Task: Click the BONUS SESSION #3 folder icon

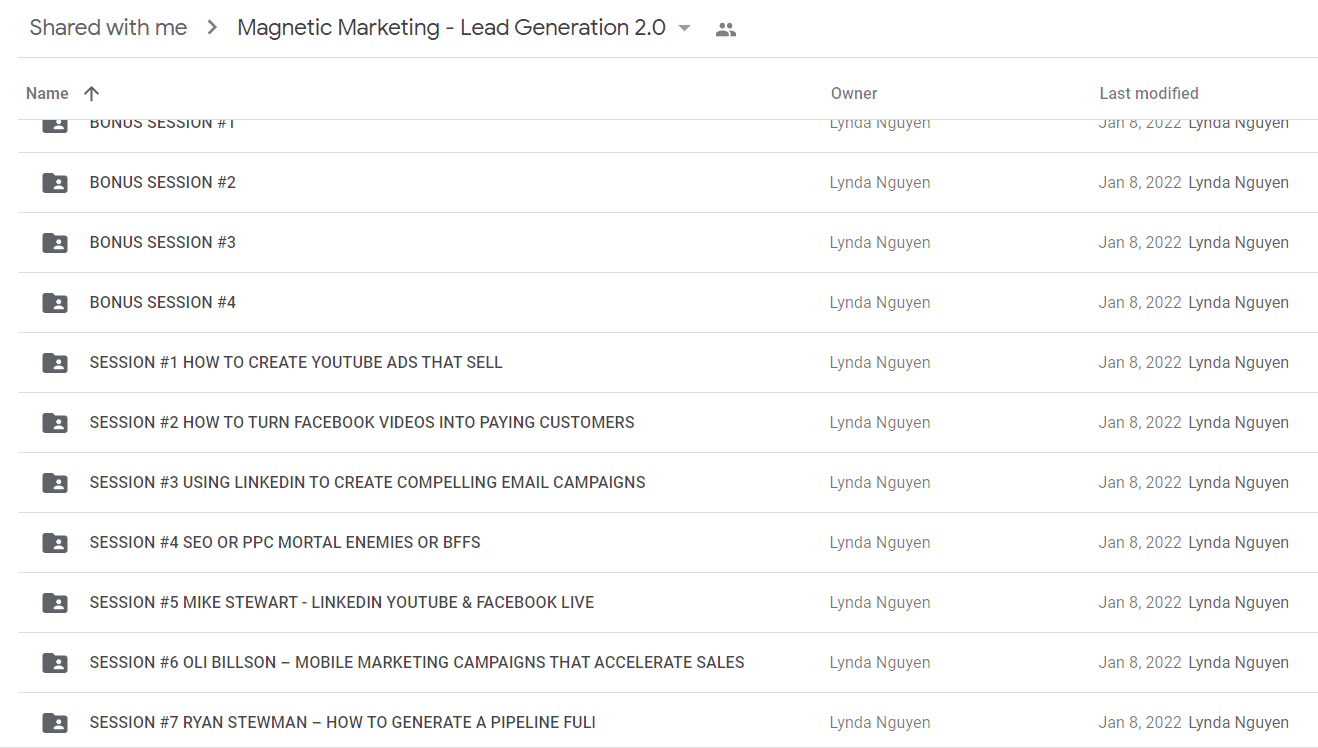Action: 55,243
